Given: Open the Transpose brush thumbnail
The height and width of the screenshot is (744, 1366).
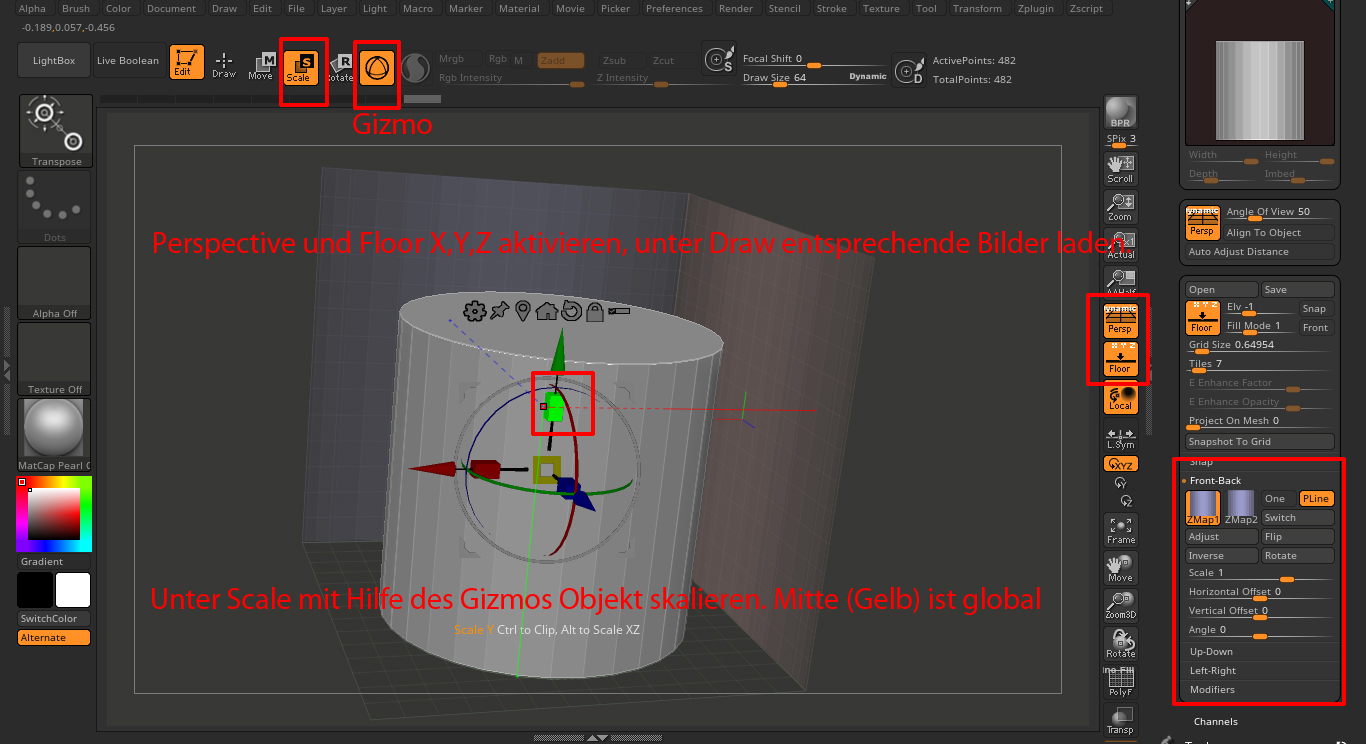Looking at the screenshot, I should click(x=56, y=130).
